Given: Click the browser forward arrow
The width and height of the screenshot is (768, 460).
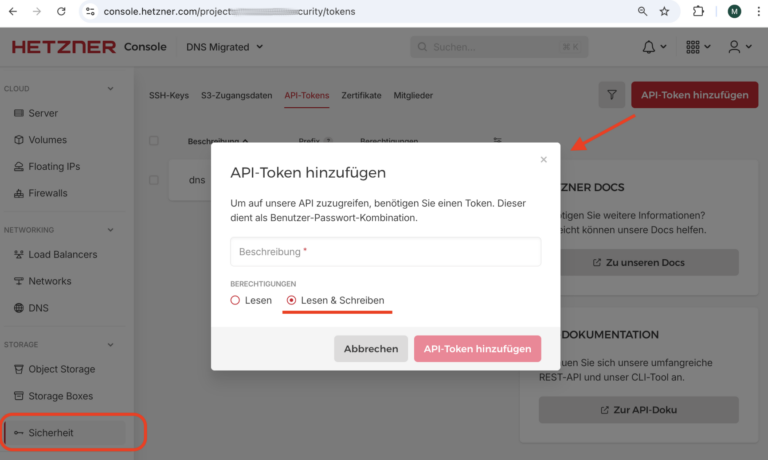Looking at the screenshot, I should [37, 11].
